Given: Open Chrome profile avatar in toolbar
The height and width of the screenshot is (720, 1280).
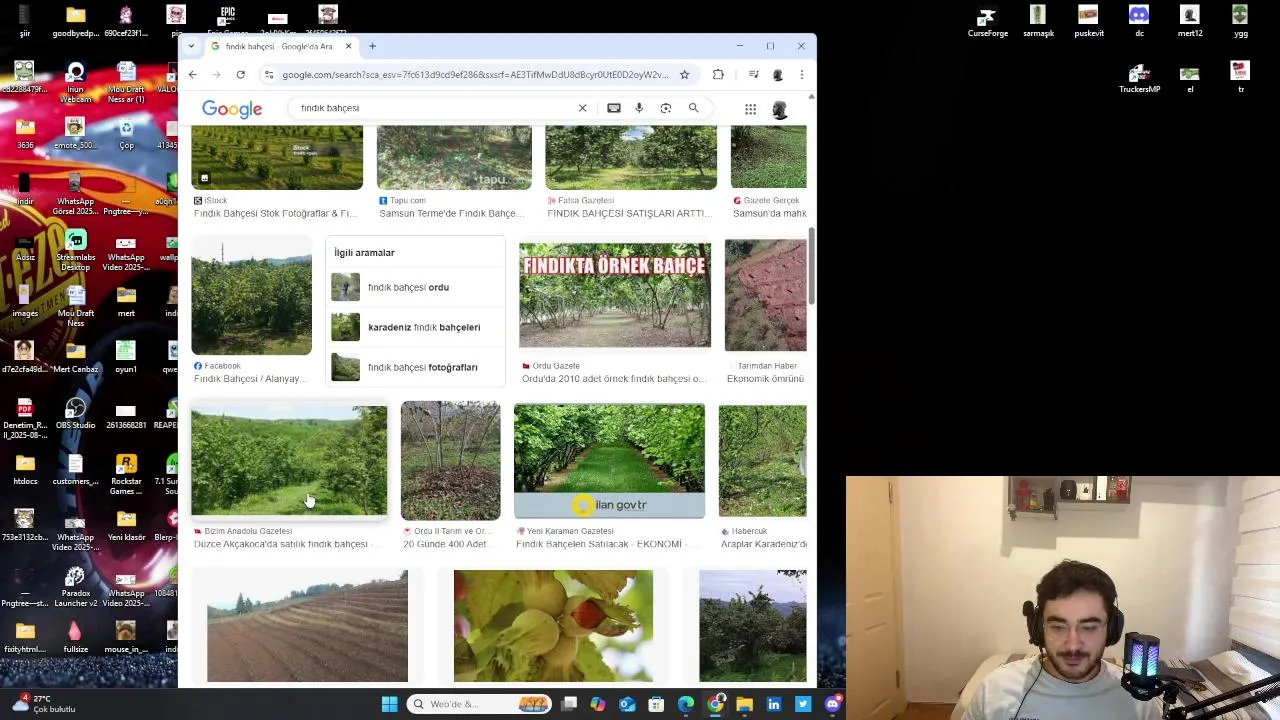Looking at the screenshot, I should tap(777, 74).
